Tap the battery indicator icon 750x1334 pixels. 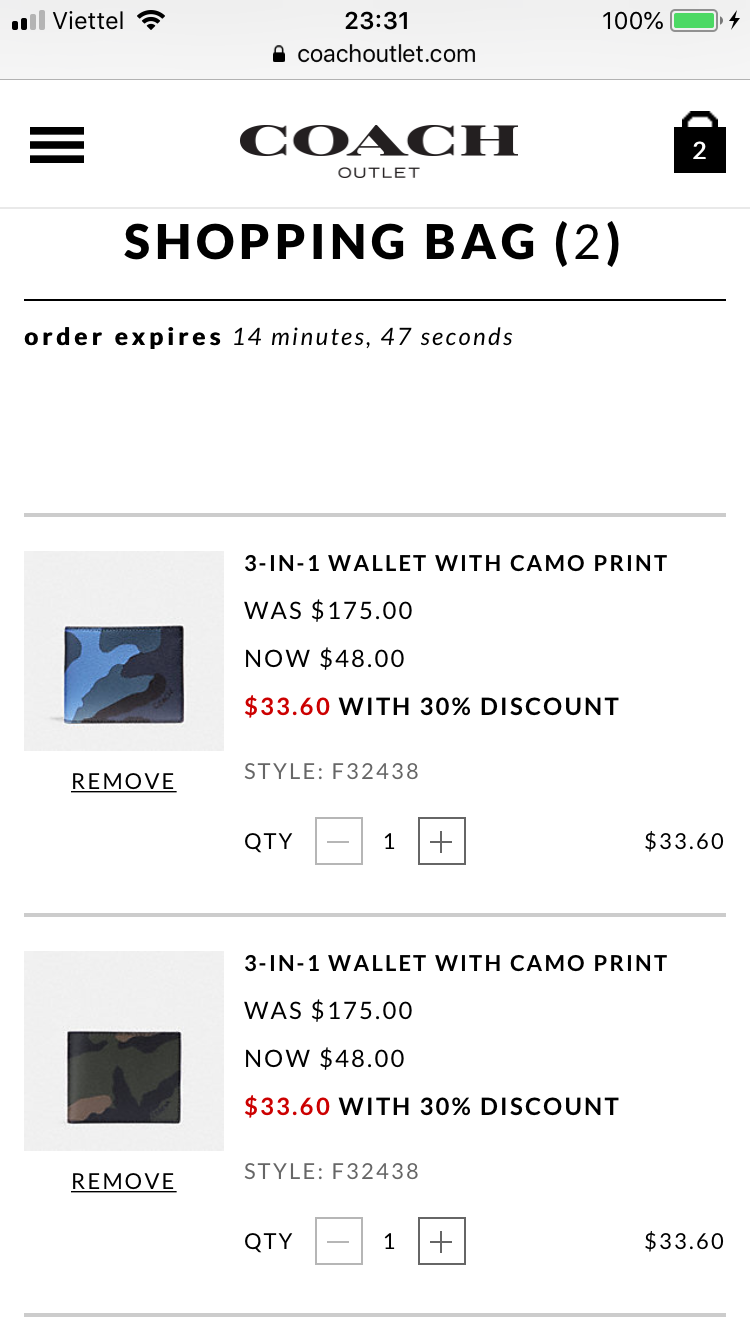695,20
